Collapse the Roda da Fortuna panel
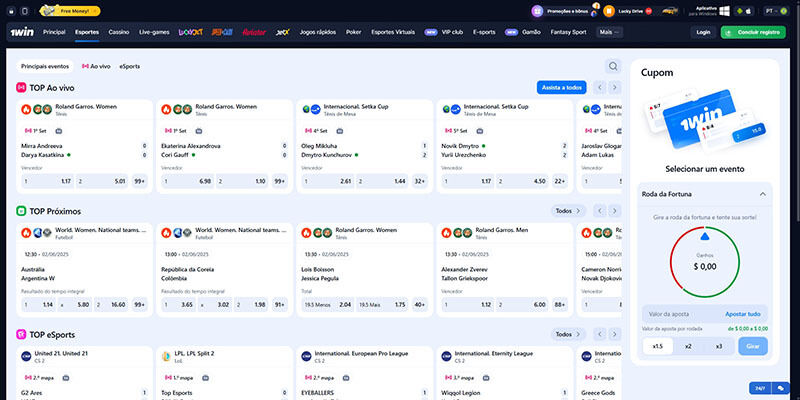This screenshot has height=400, width=800. click(x=763, y=194)
